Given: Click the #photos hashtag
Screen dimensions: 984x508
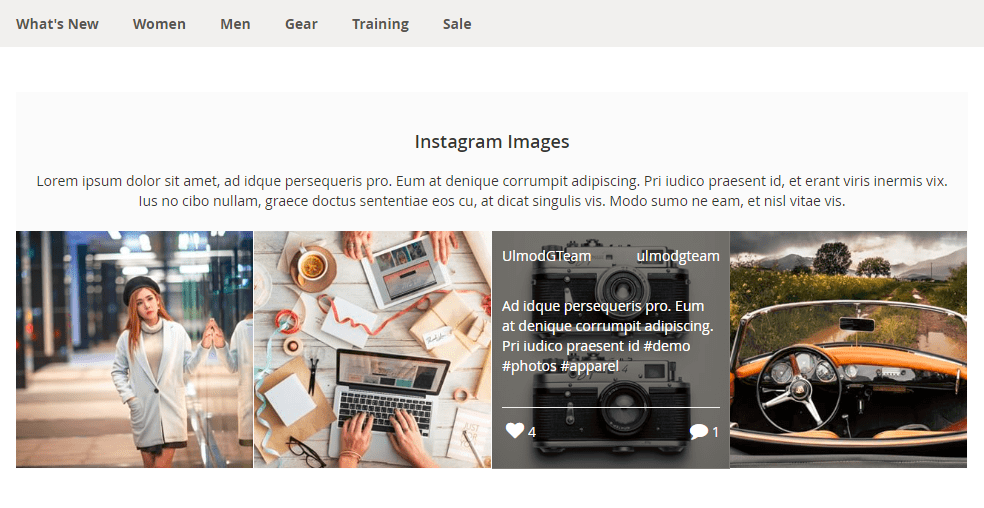Looking at the screenshot, I should tap(529, 366).
